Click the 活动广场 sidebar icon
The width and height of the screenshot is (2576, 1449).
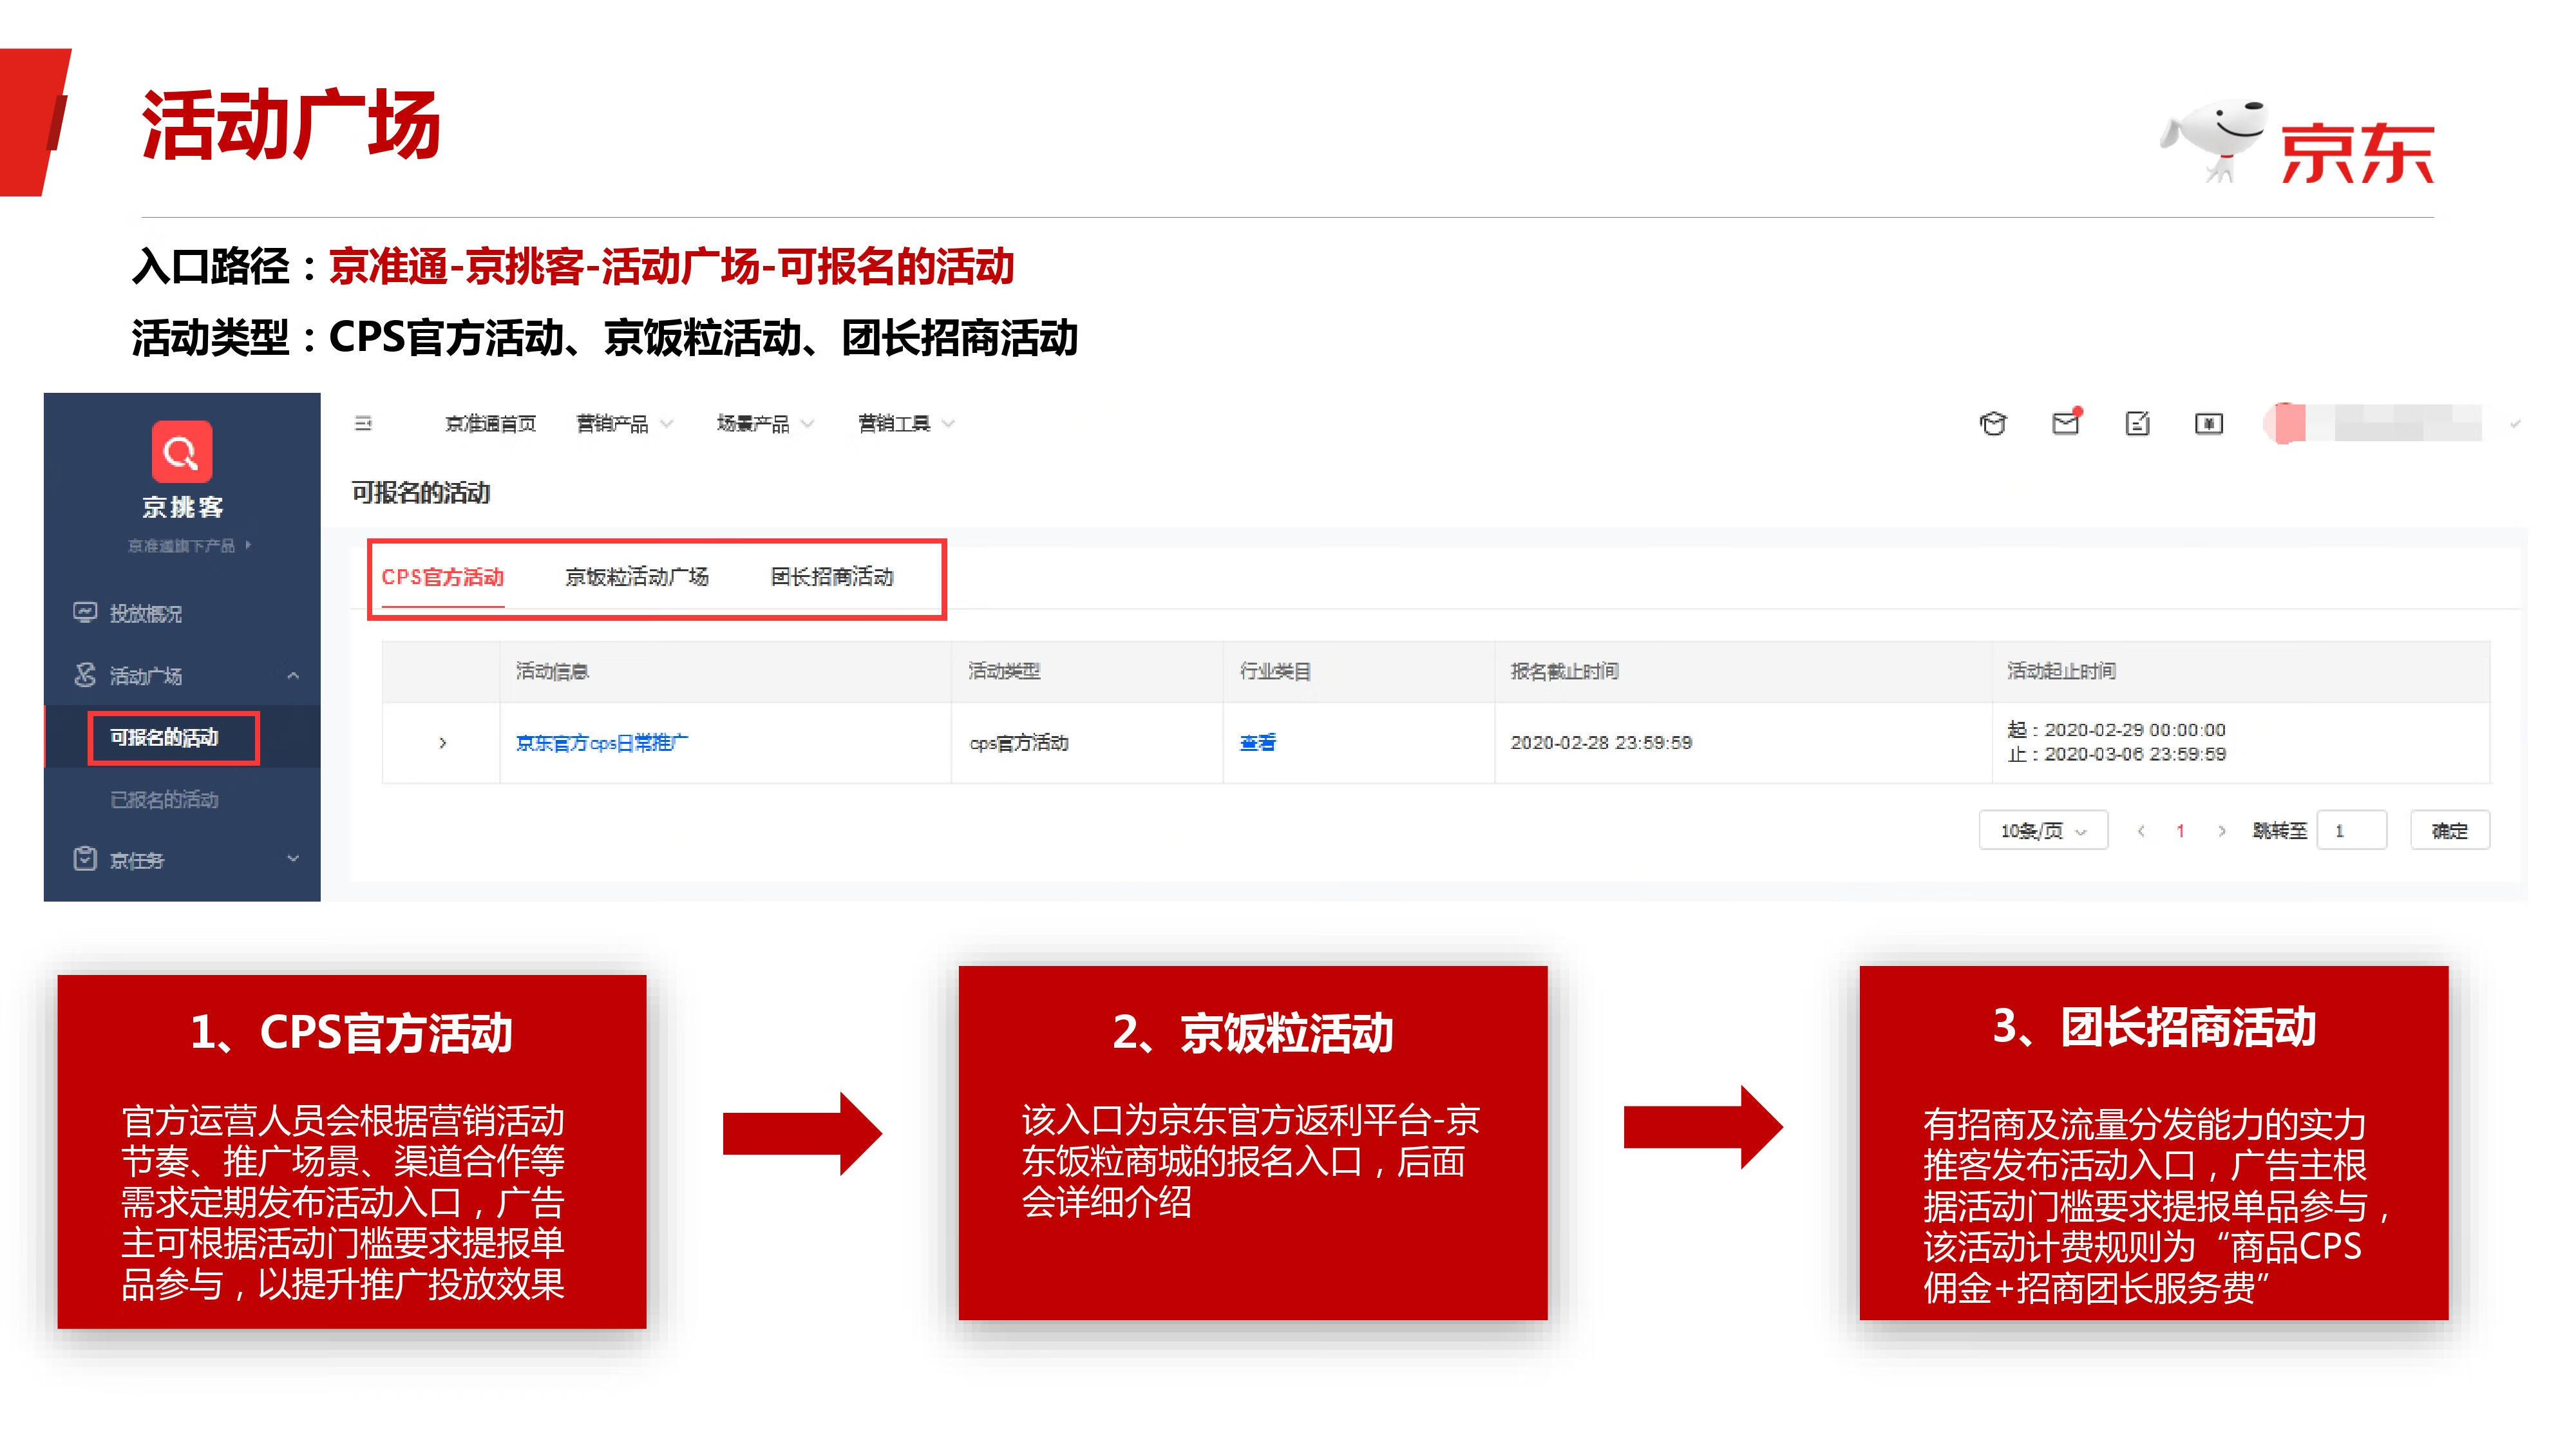tap(85, 675)
